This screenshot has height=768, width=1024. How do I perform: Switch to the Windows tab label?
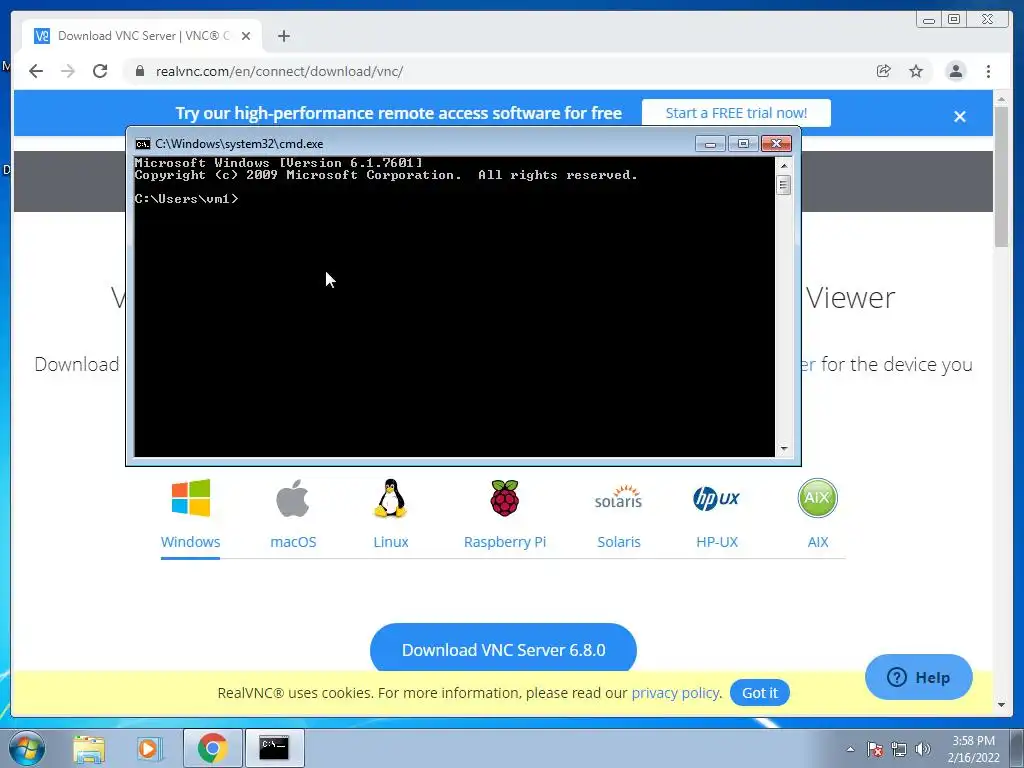190,542
